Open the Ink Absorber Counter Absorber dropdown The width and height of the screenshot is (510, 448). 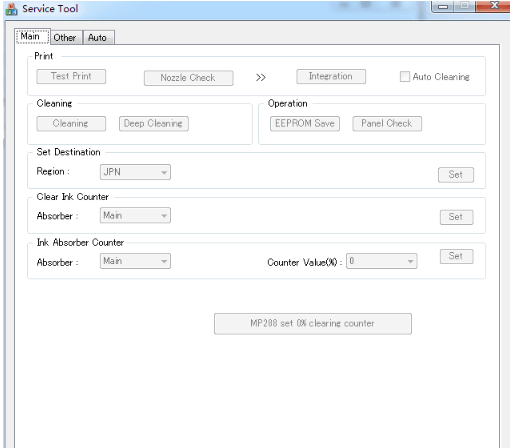(x=135, y=261)
